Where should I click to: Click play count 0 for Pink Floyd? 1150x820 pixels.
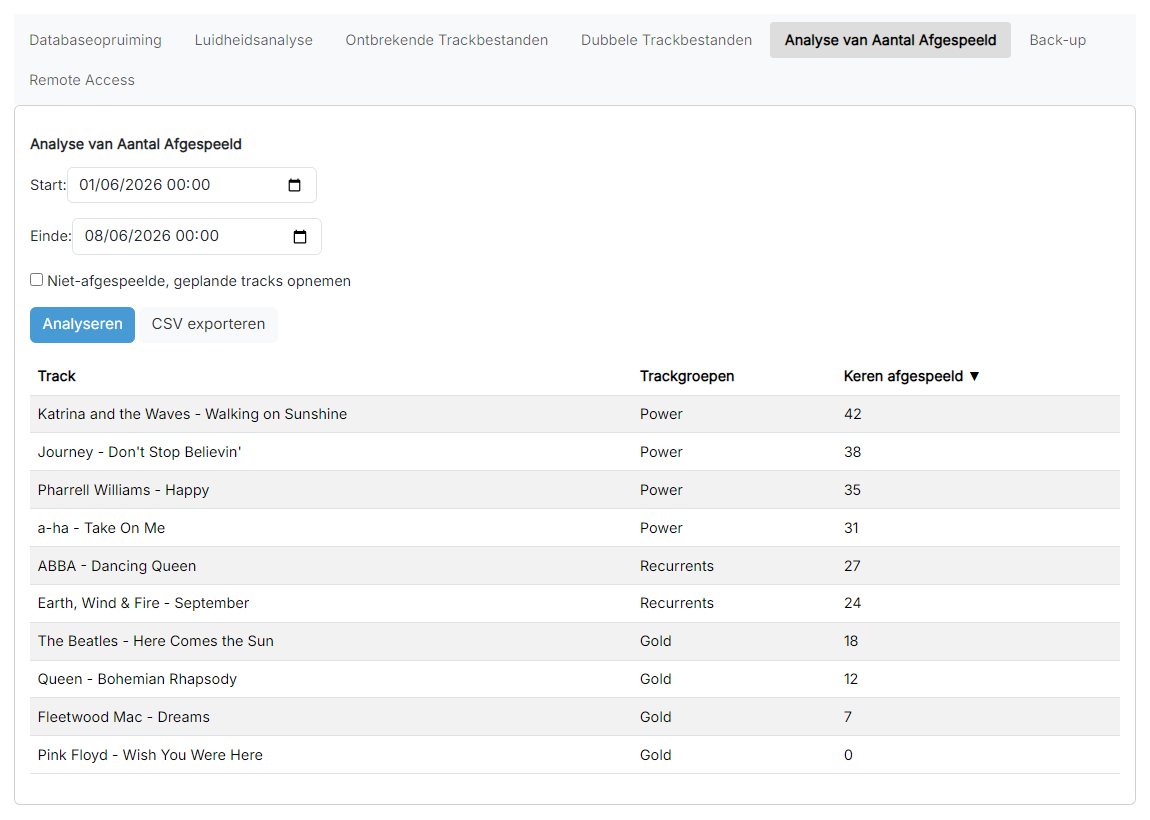click(x=848, y=755)
